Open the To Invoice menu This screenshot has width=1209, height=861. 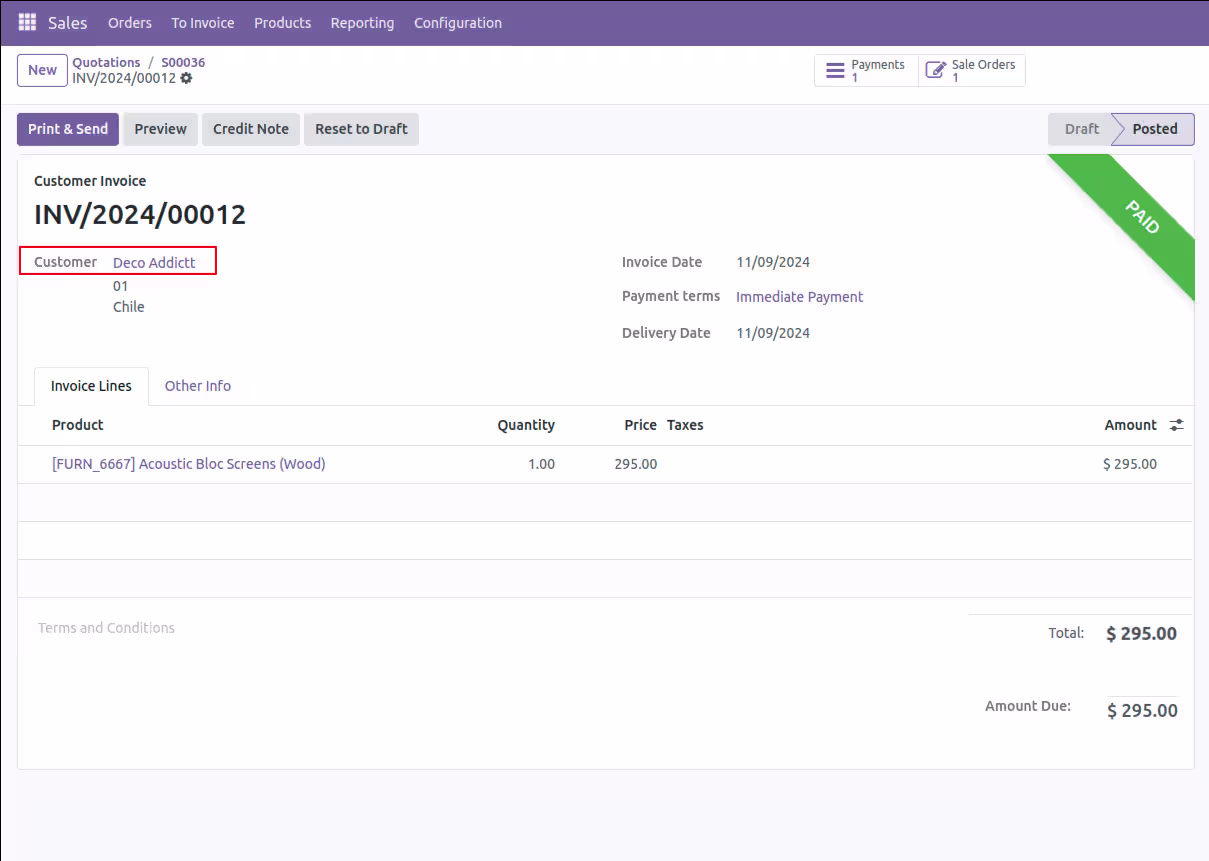203,22
